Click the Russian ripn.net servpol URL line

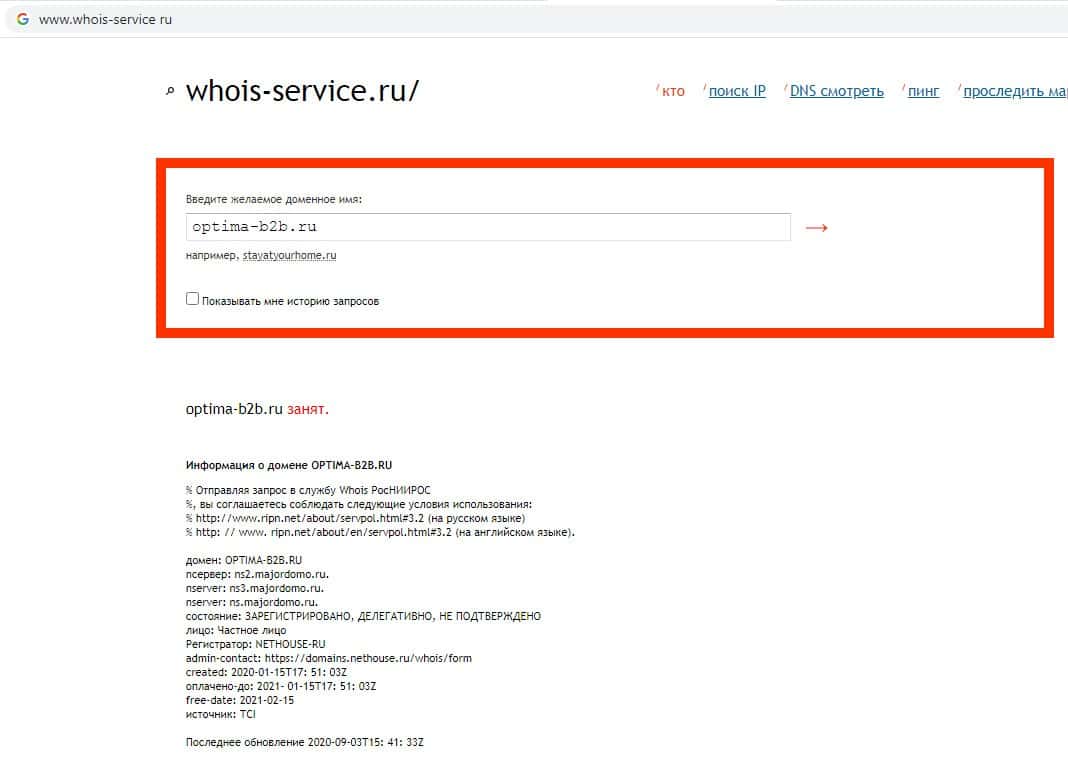[x=355, y=519]
